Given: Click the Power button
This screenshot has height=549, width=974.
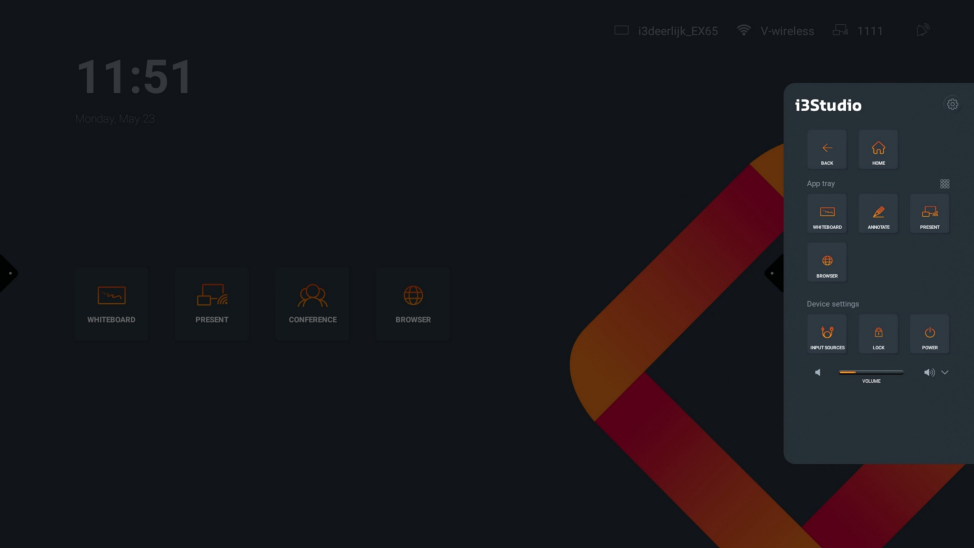Looking at the screenshot, I should point(929,334).
